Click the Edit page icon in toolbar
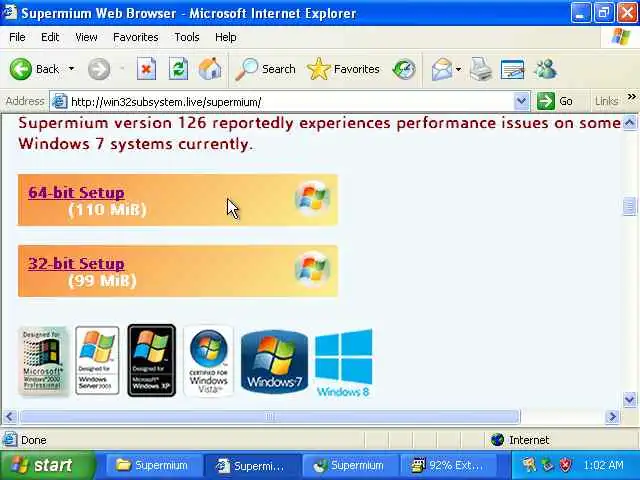 [x=512, y=69]
